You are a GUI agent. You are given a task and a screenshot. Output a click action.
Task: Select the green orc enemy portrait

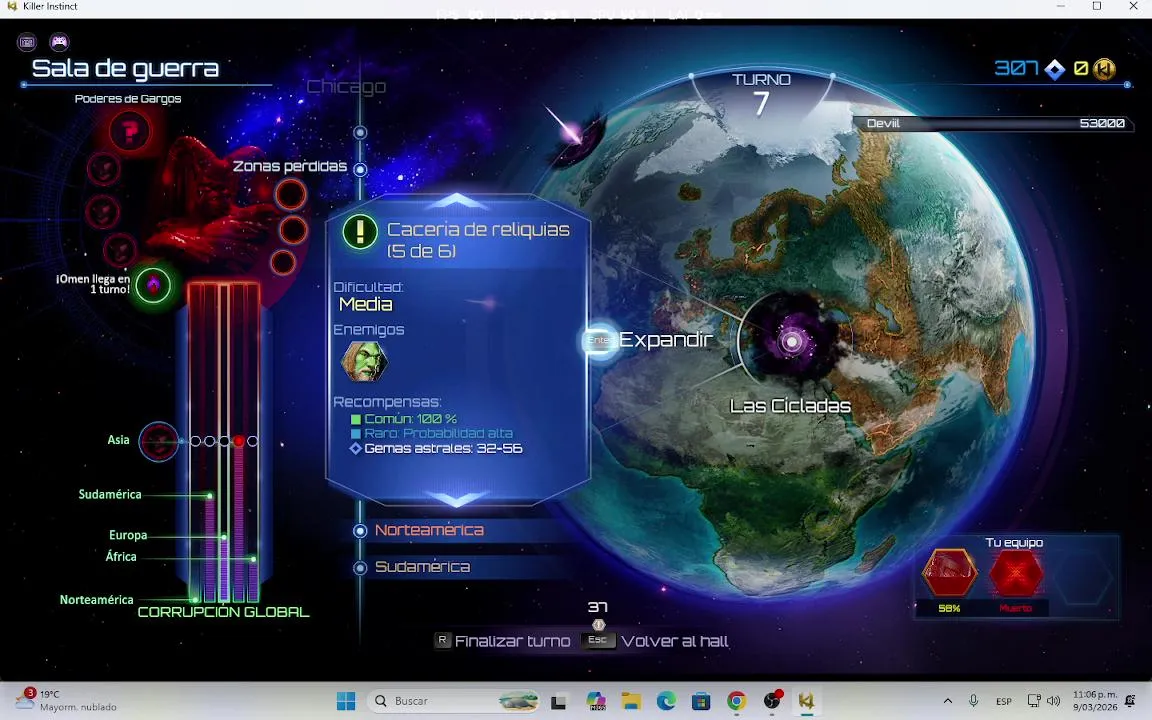(364, 361)
